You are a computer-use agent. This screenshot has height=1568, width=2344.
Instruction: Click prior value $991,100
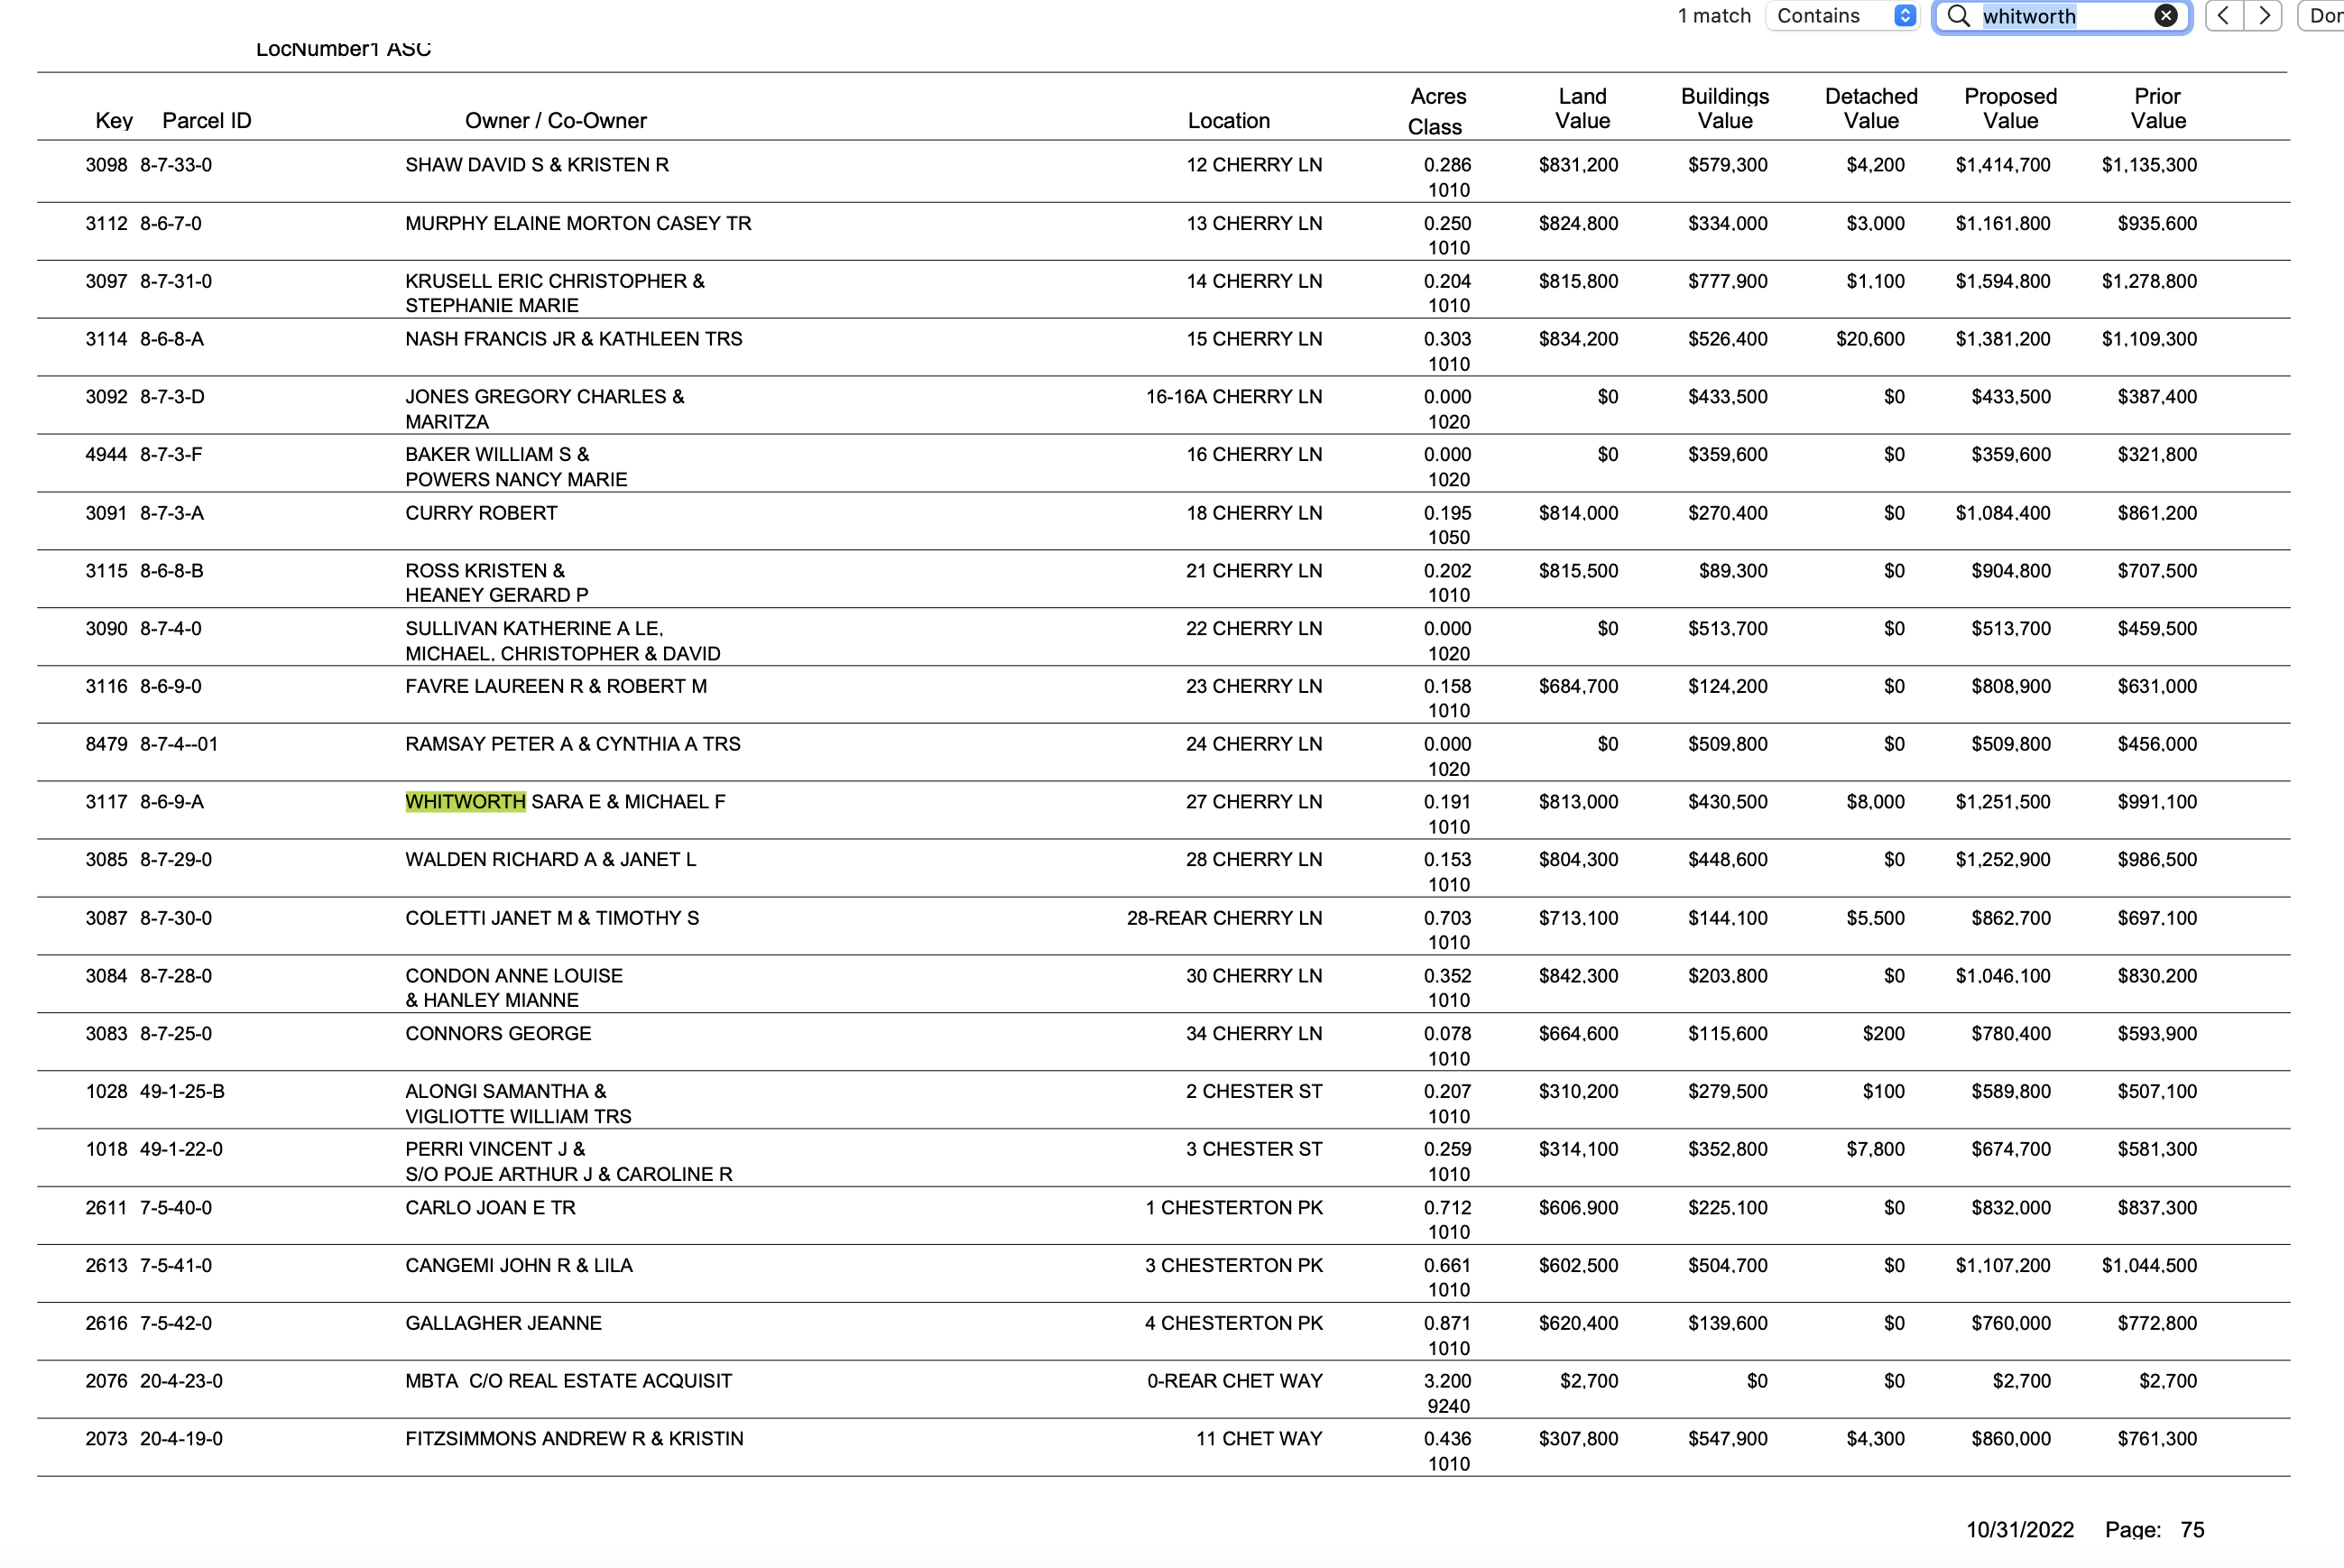[x=2157, y=802]
